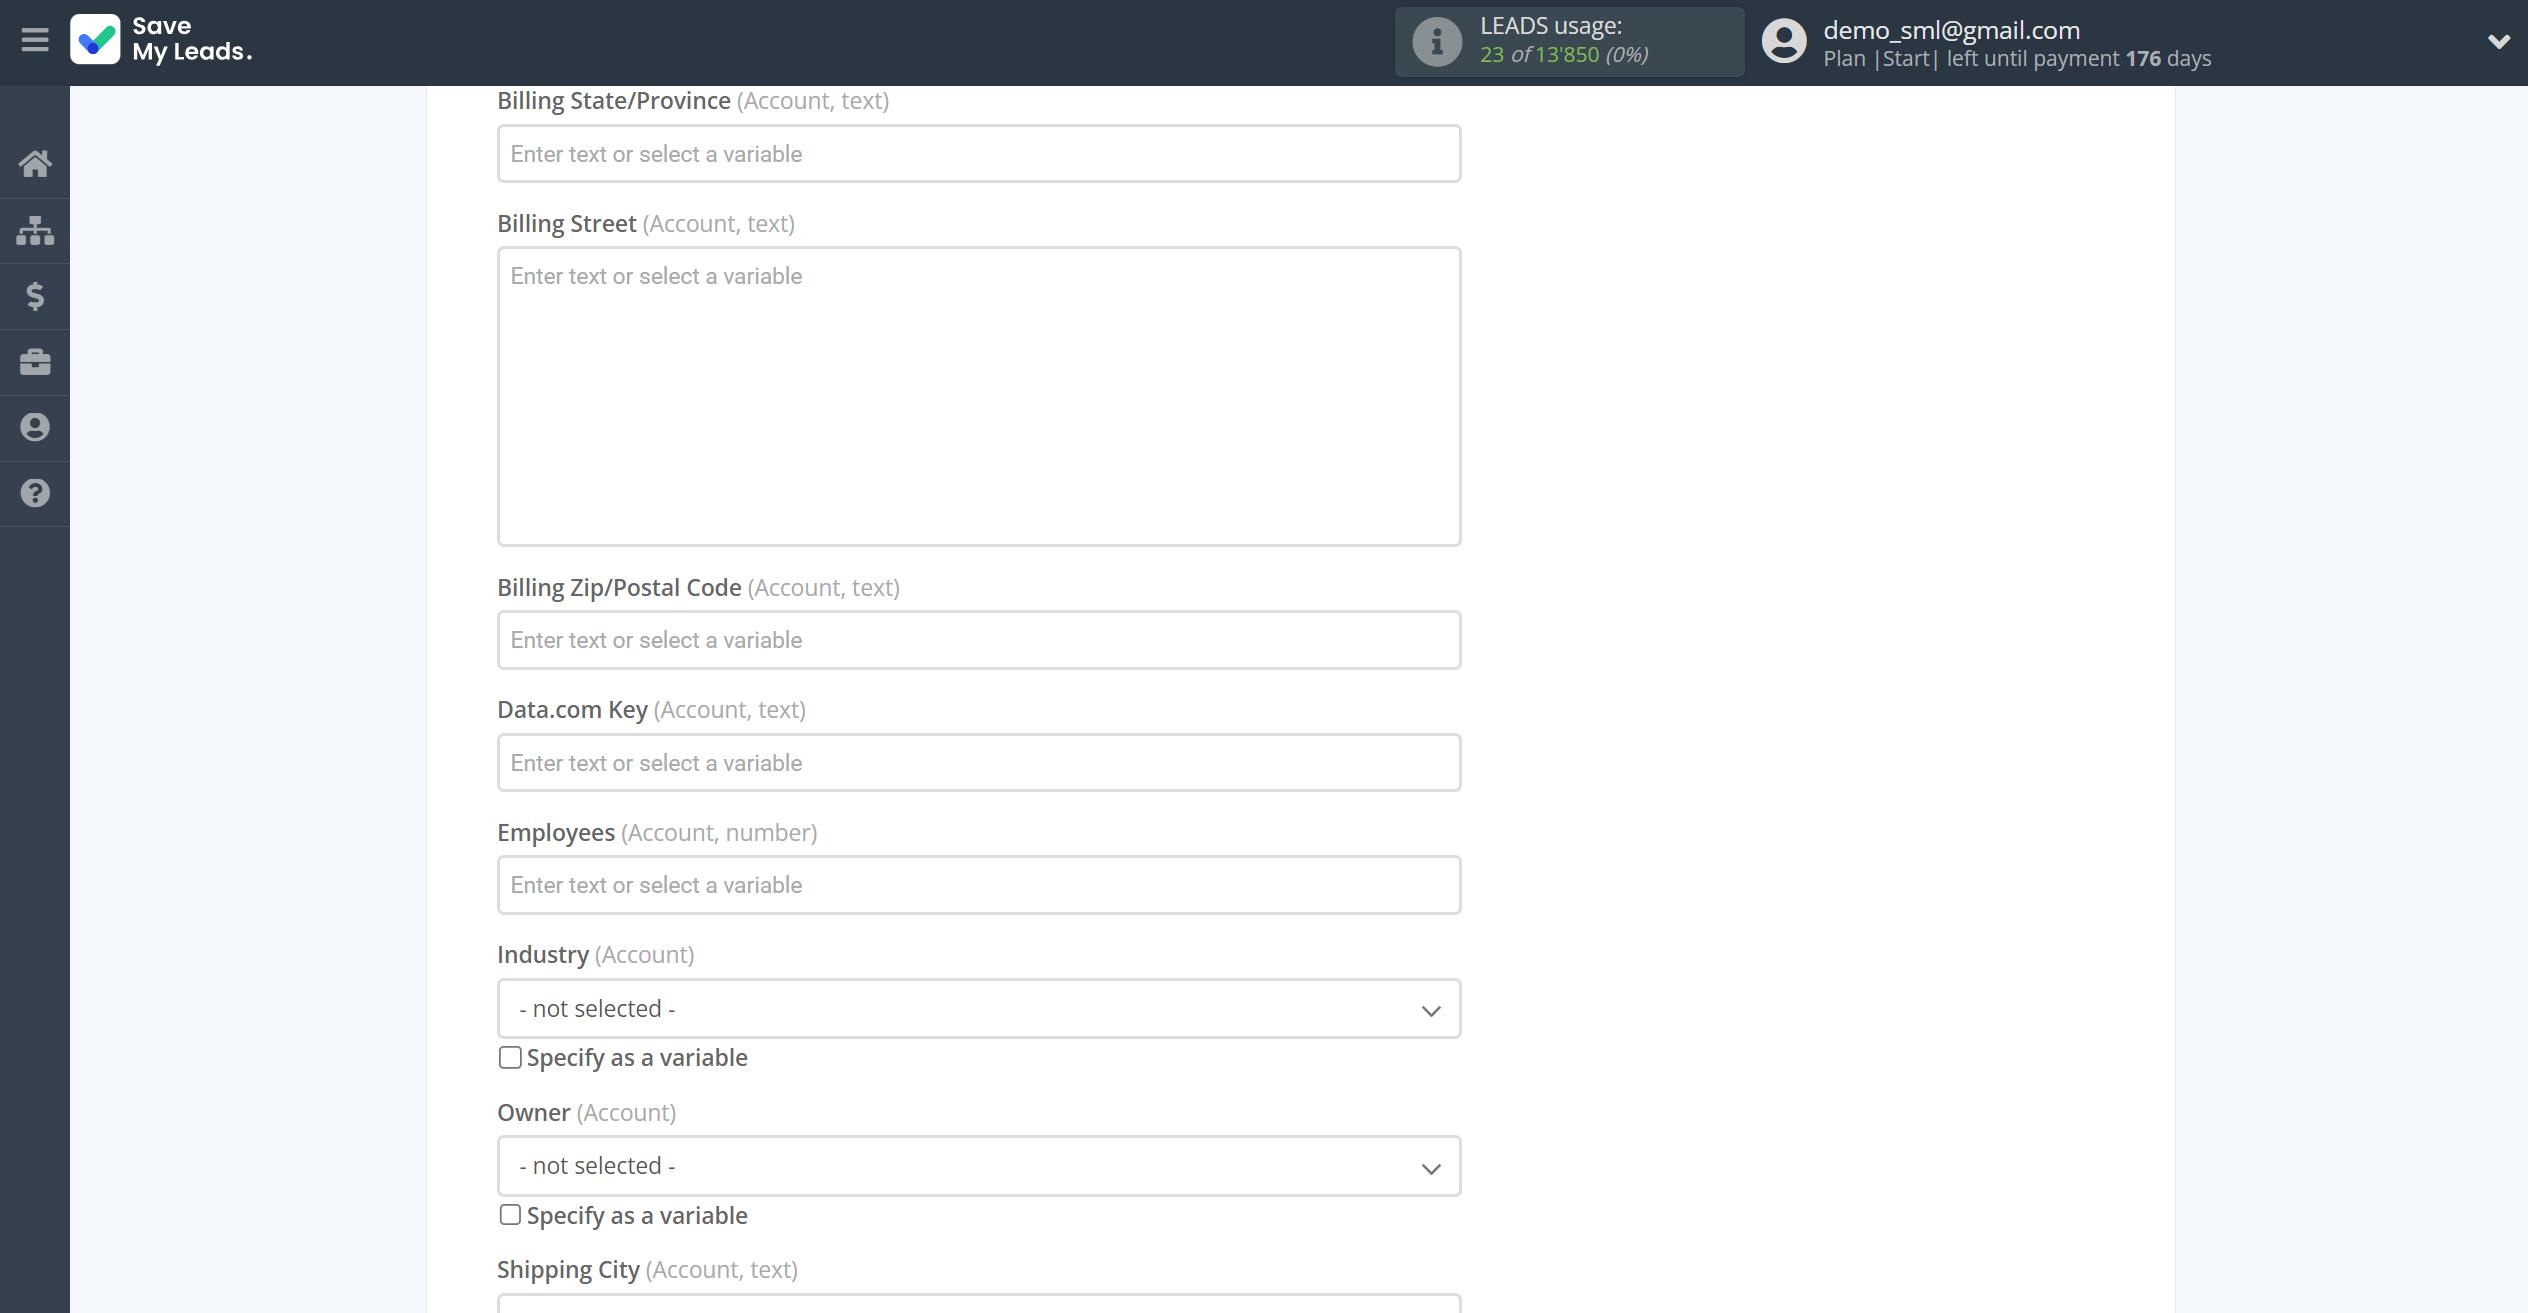Click the Billing Zip/Postal Code input field

click(978, 639)
